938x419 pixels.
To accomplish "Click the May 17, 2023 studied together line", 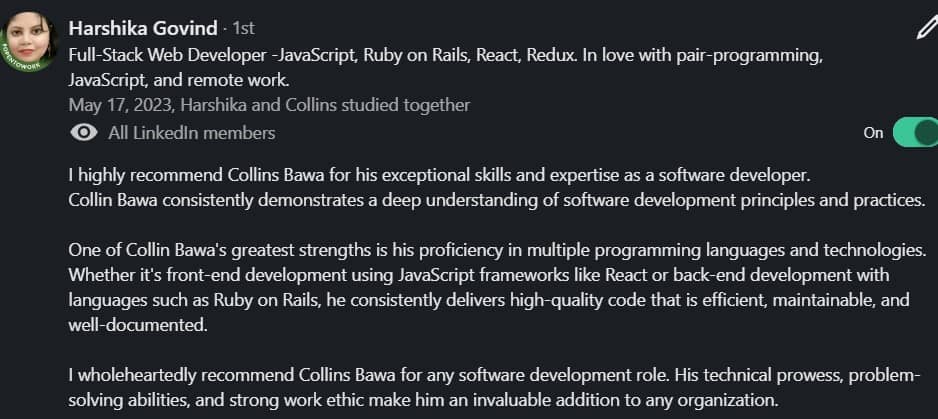I will (x=269, y=105).
